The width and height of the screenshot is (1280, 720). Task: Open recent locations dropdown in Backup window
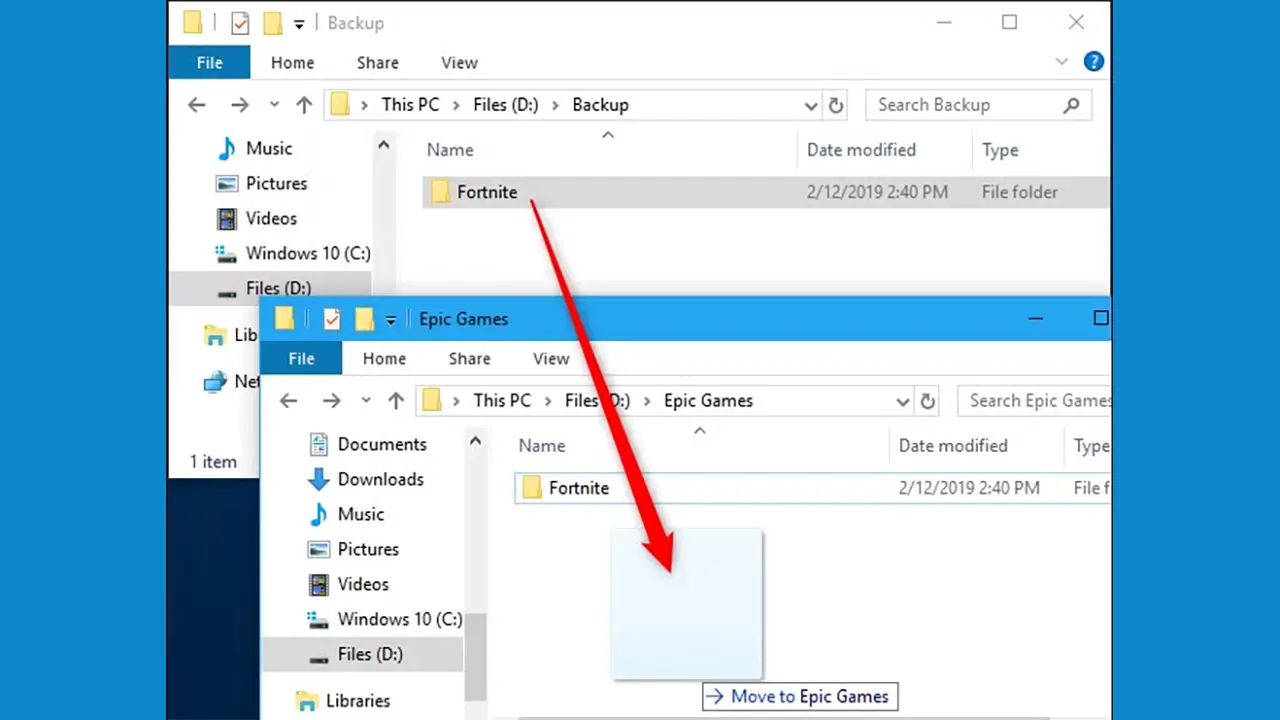coord(274,105)
